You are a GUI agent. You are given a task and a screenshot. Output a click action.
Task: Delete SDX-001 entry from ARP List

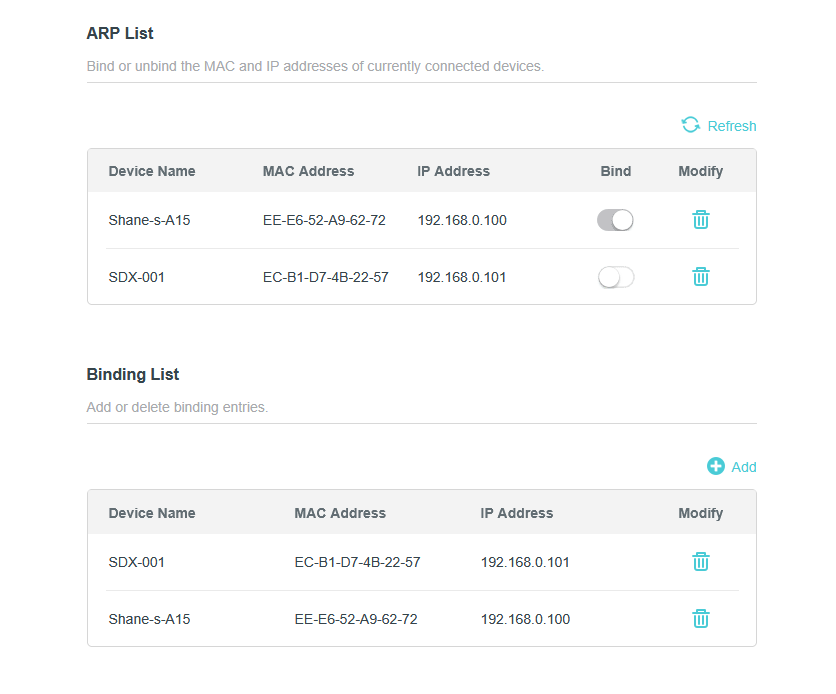tap(701, 277)
